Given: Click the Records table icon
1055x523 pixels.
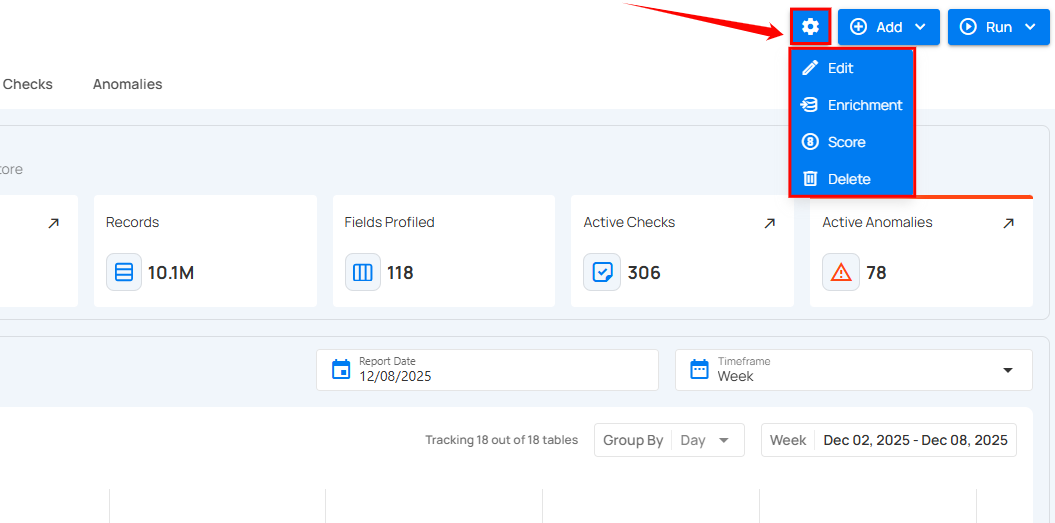Looking at the screenshot, I should (x=124, y=272).
